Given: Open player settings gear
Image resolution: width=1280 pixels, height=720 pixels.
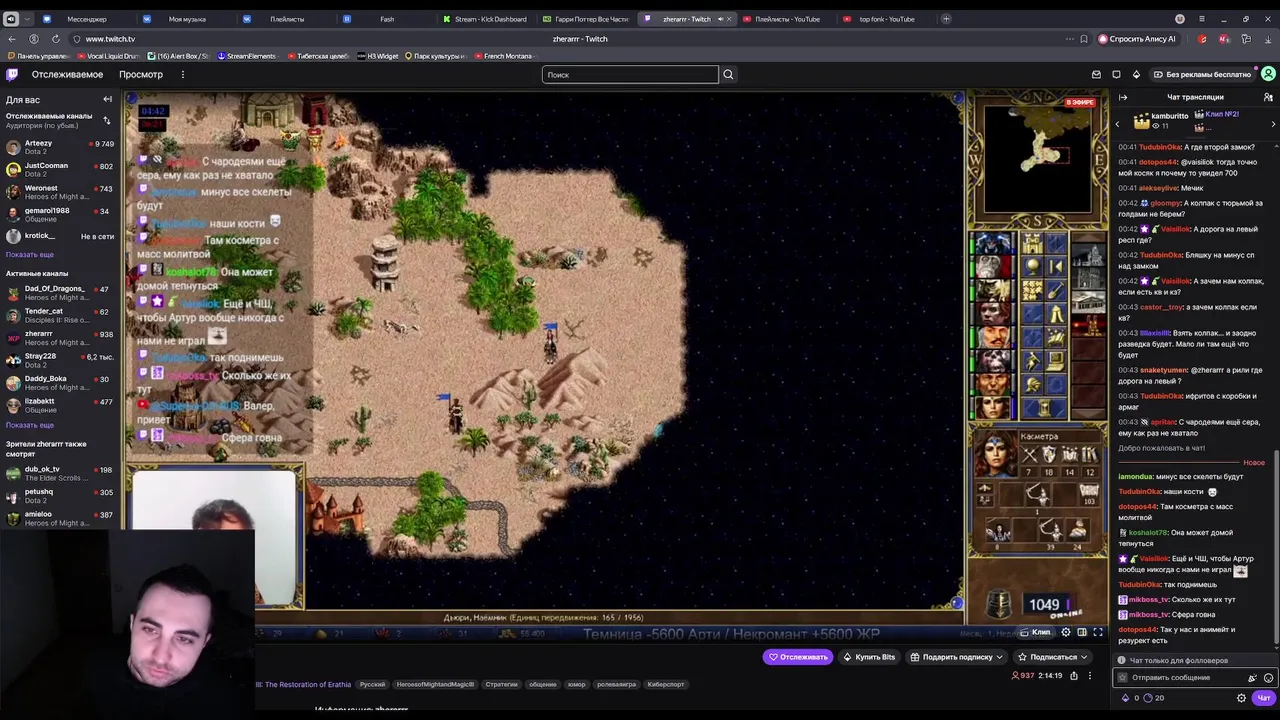Looking at the screenshot, I should click(1065, 632).
